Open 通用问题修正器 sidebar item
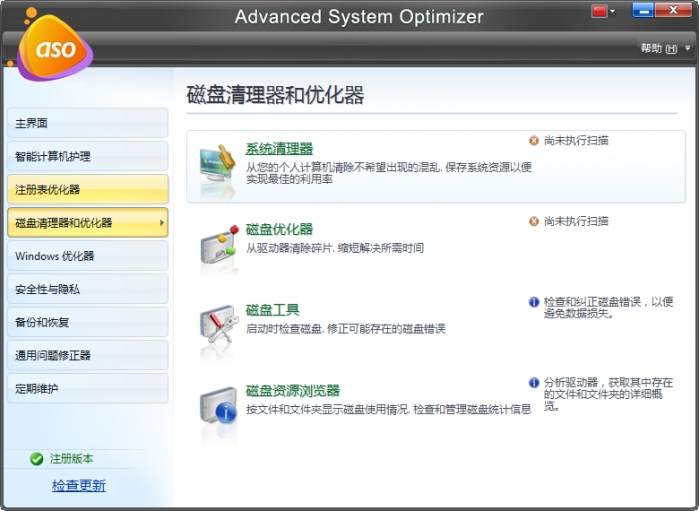The height and width of the screenshot is (511, 699). pos(88,355)
